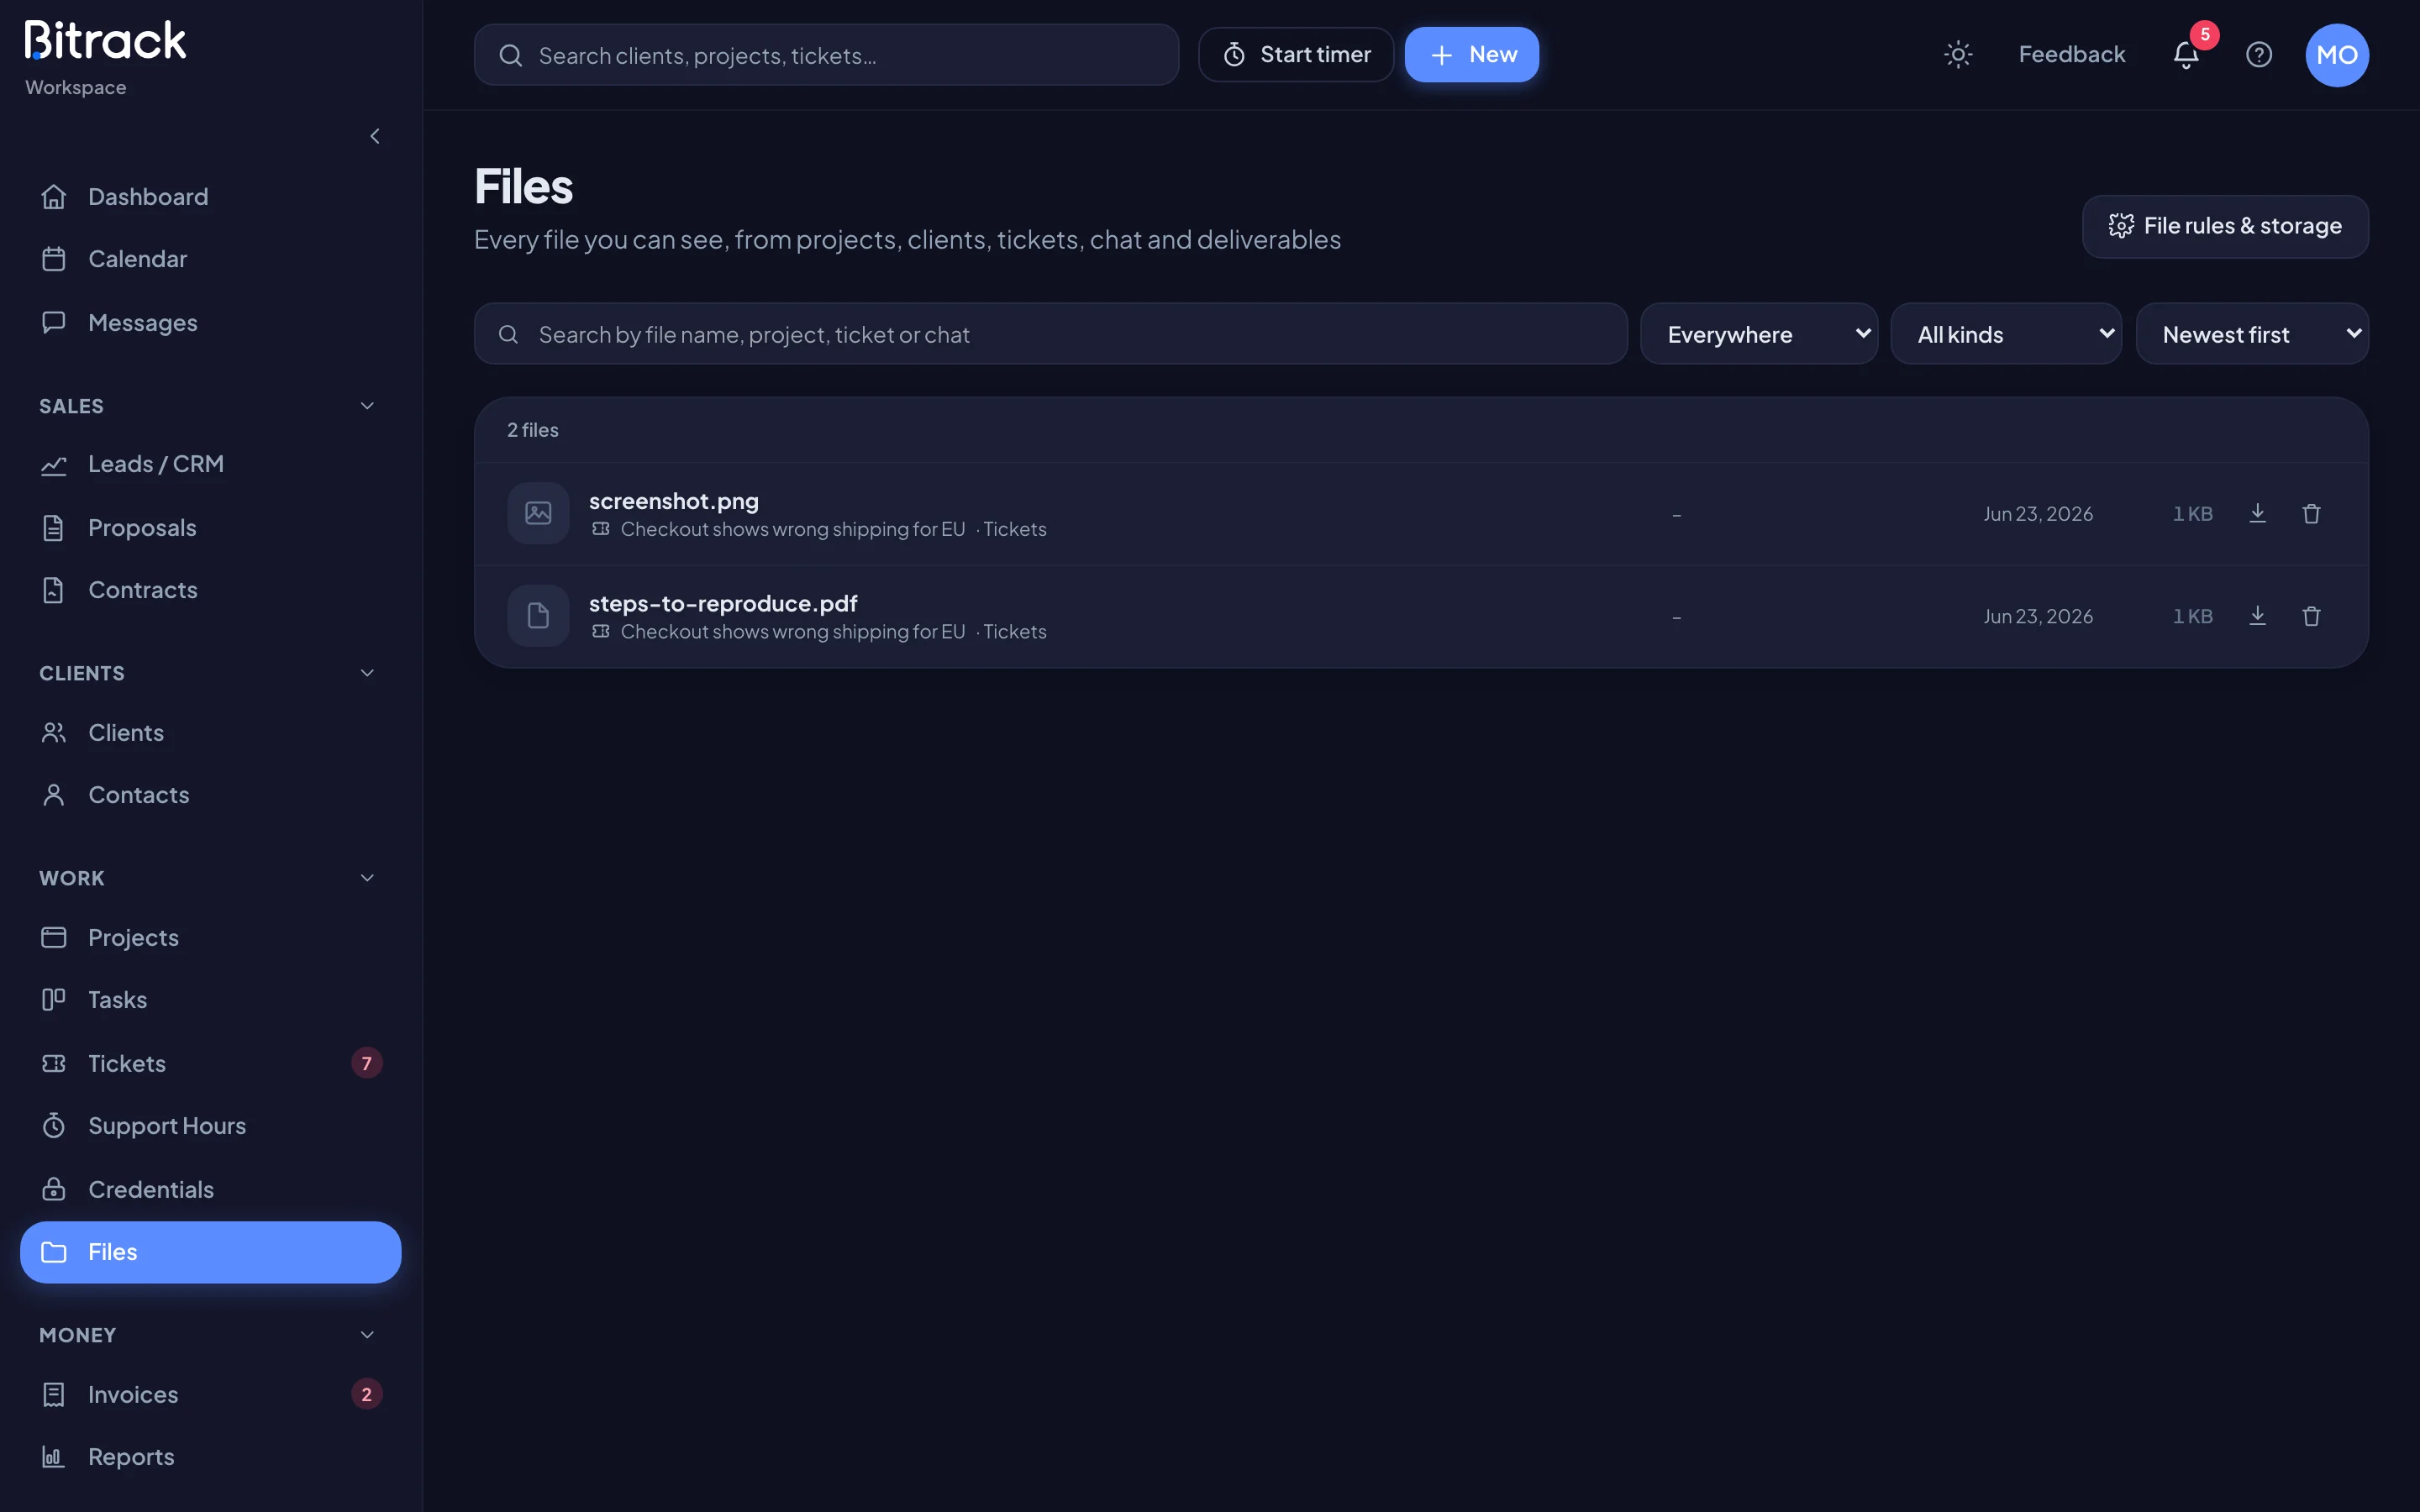Open Proposals in sidebar
This screenshot has width=2420, height=1512.
pos(210,528)
